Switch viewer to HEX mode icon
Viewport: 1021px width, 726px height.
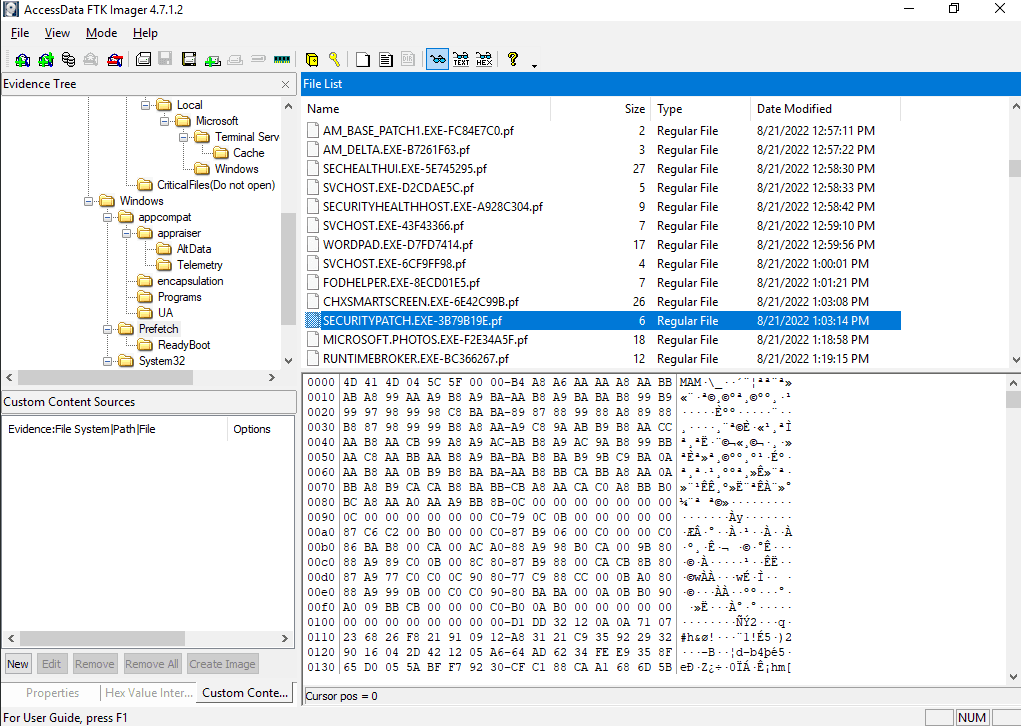[484, 59]
